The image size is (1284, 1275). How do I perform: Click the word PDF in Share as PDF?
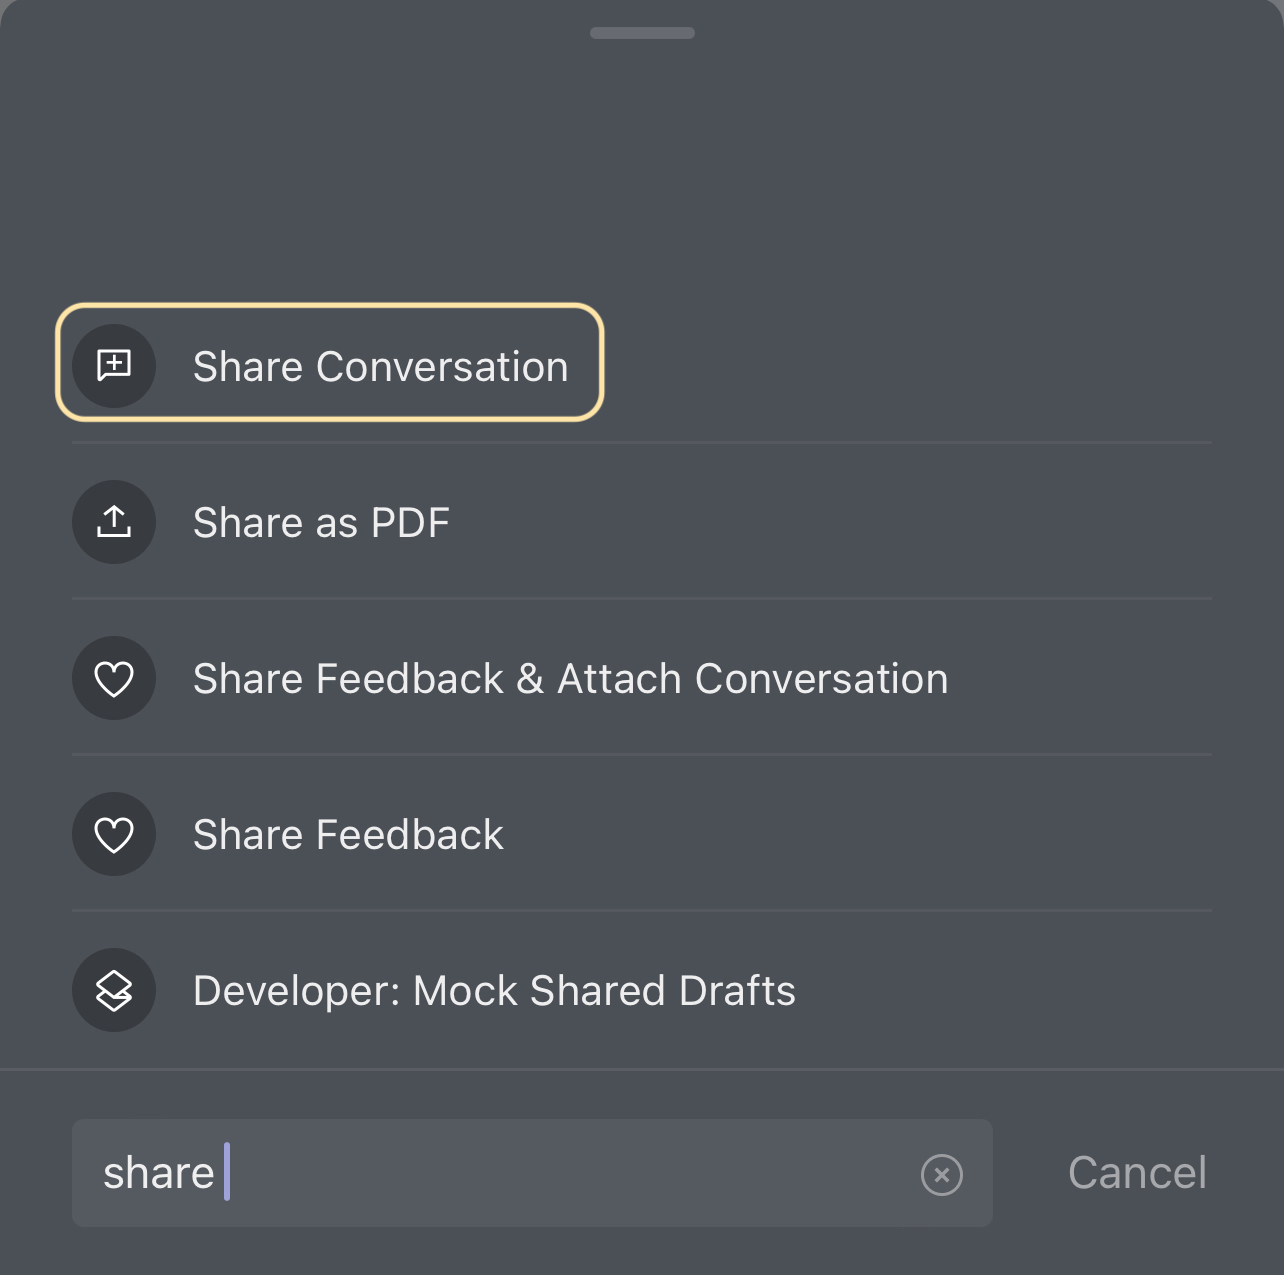[410, 523]
